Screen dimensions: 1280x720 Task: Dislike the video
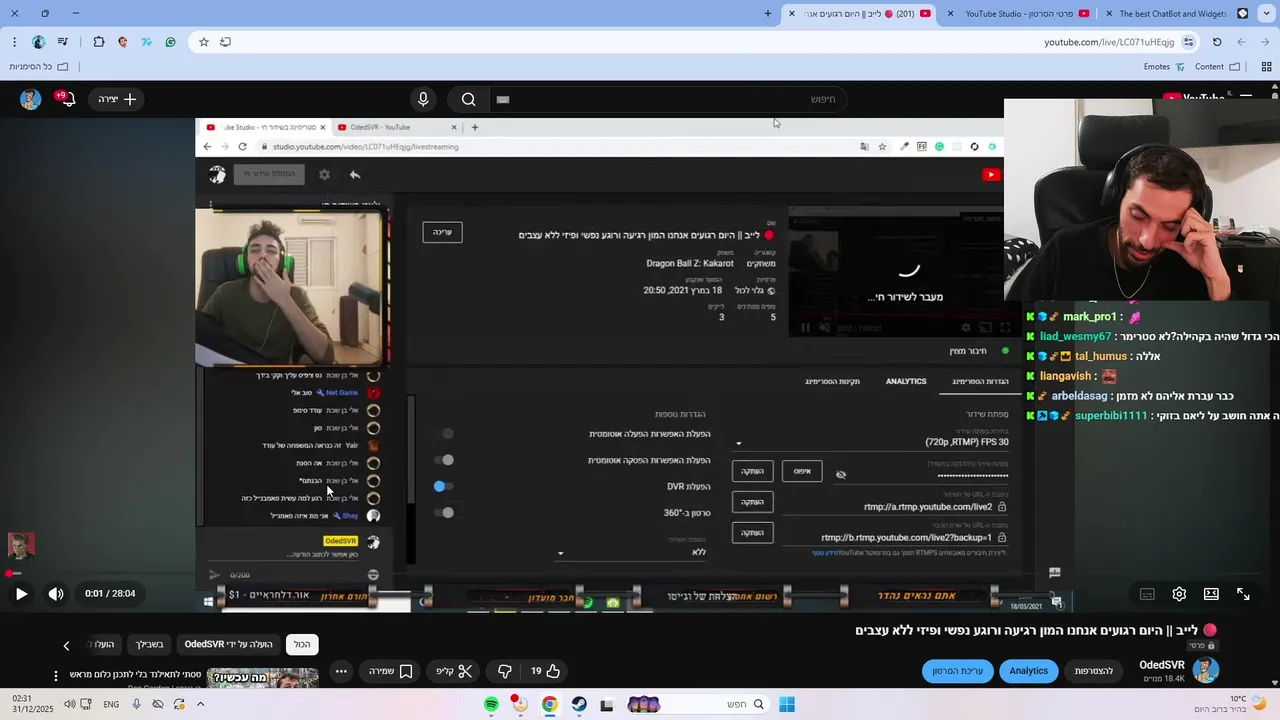(x=505, y=671)
